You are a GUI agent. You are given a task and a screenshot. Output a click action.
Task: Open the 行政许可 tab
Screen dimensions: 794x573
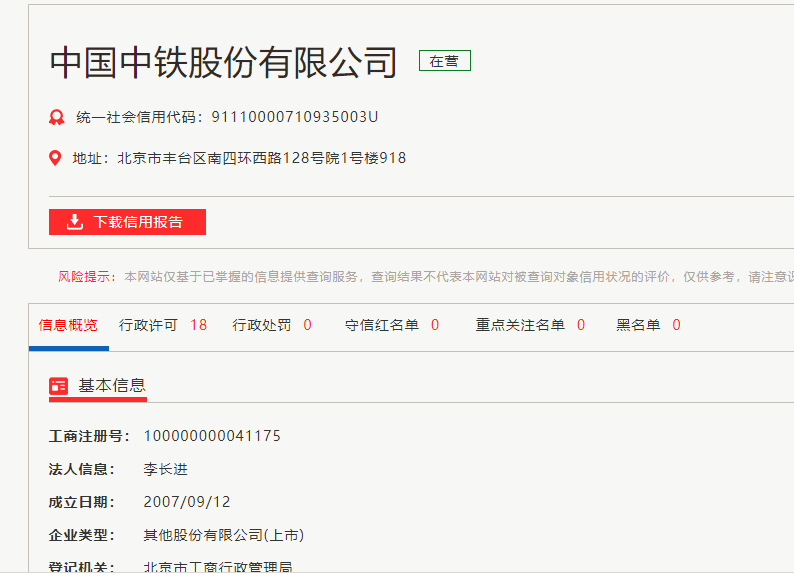coord(148,325)
